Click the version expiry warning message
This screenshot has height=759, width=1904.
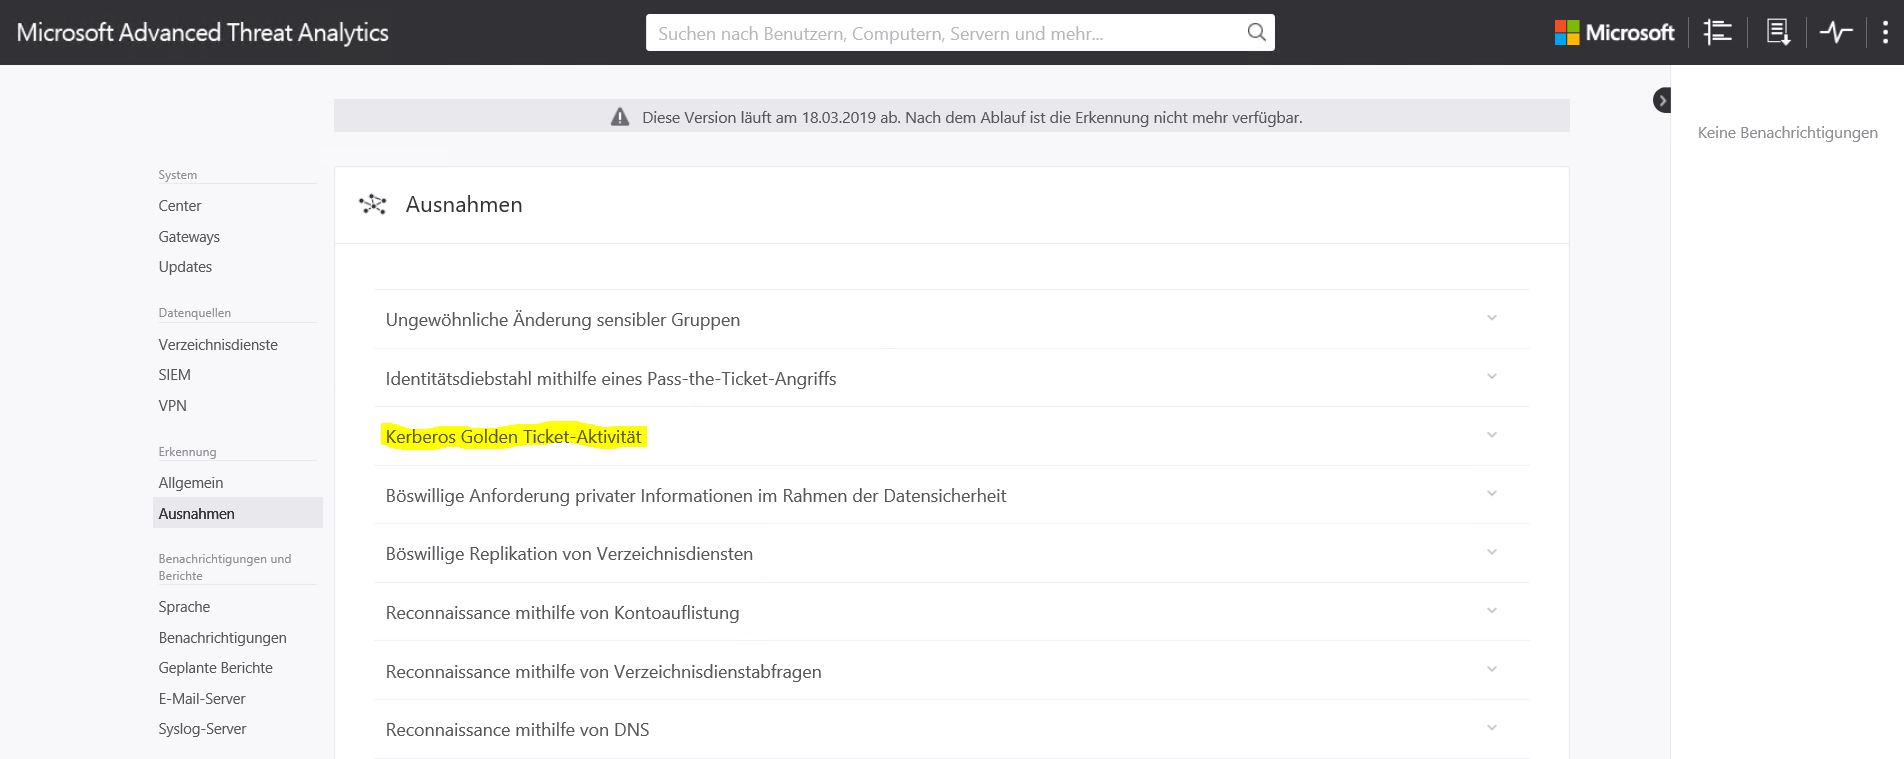[972, 118]
